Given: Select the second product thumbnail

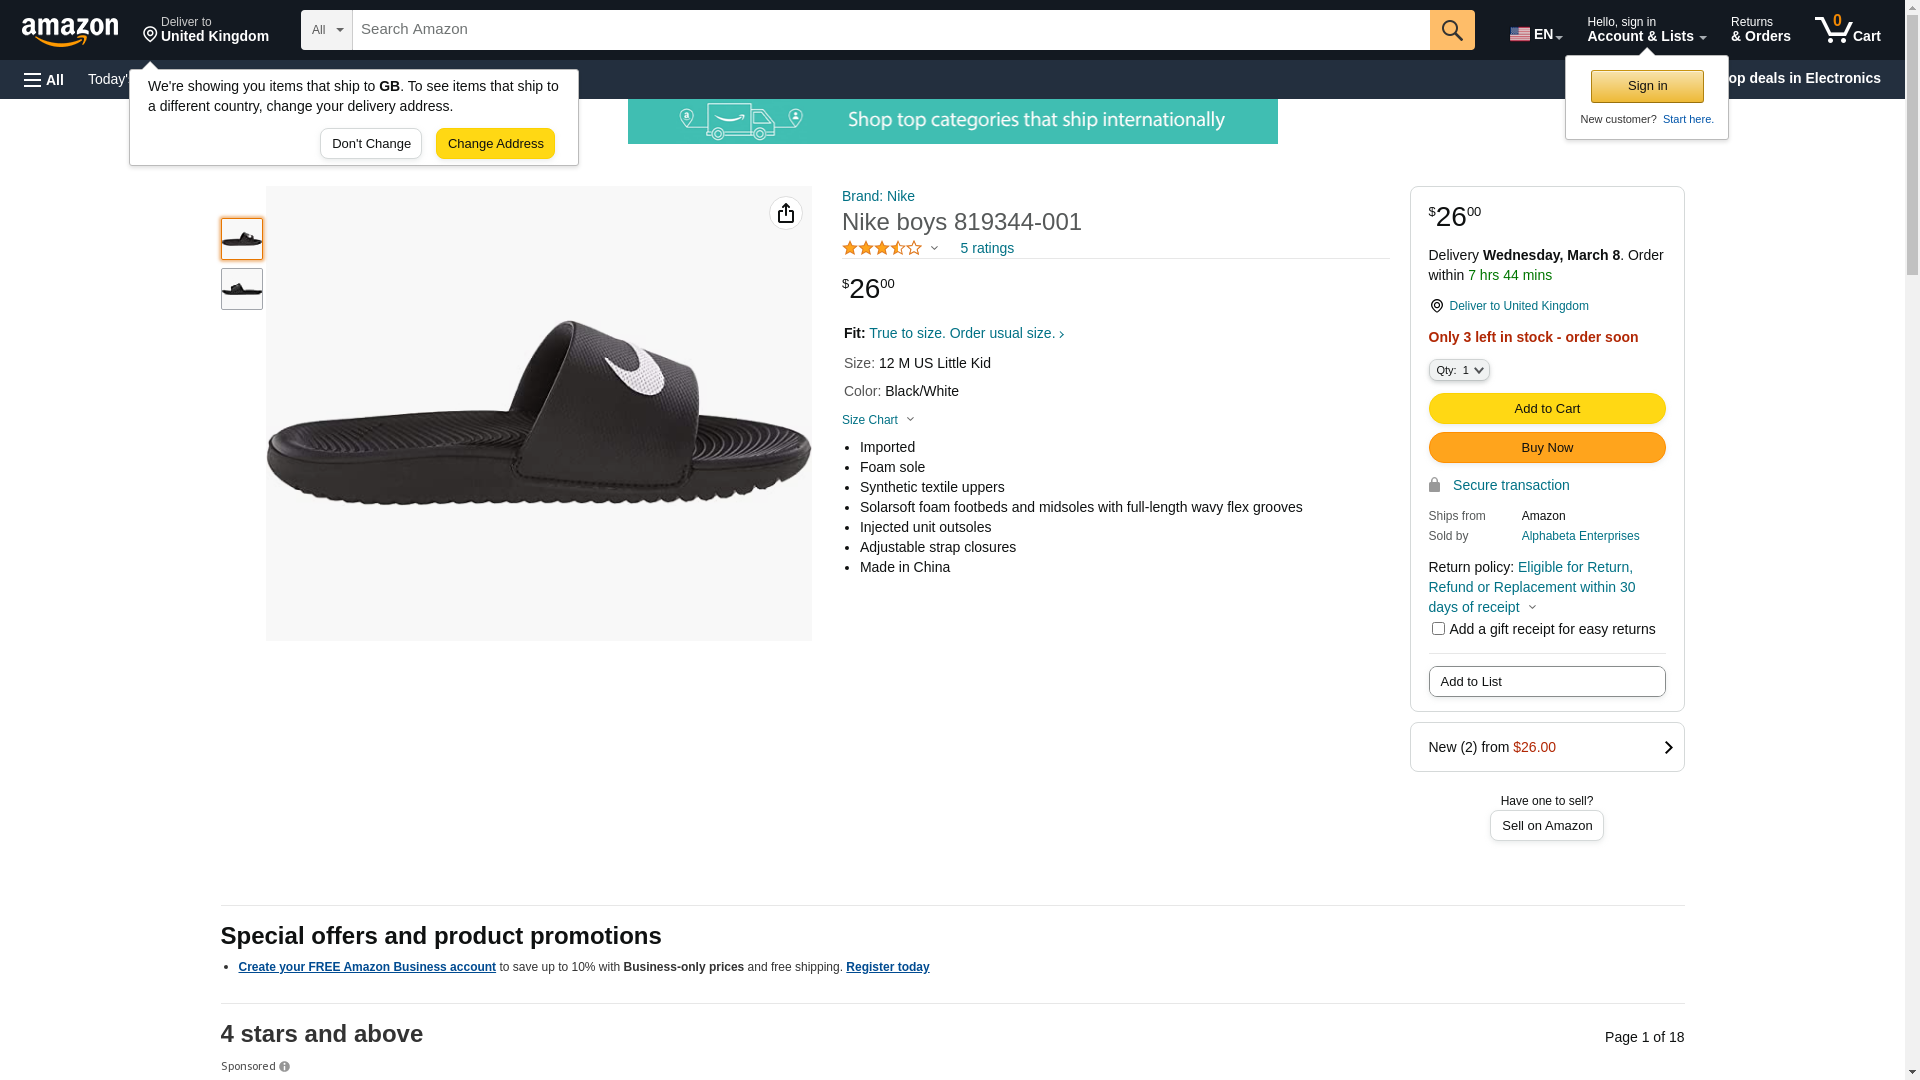Looking at the screenshot, I should [242, 289].
